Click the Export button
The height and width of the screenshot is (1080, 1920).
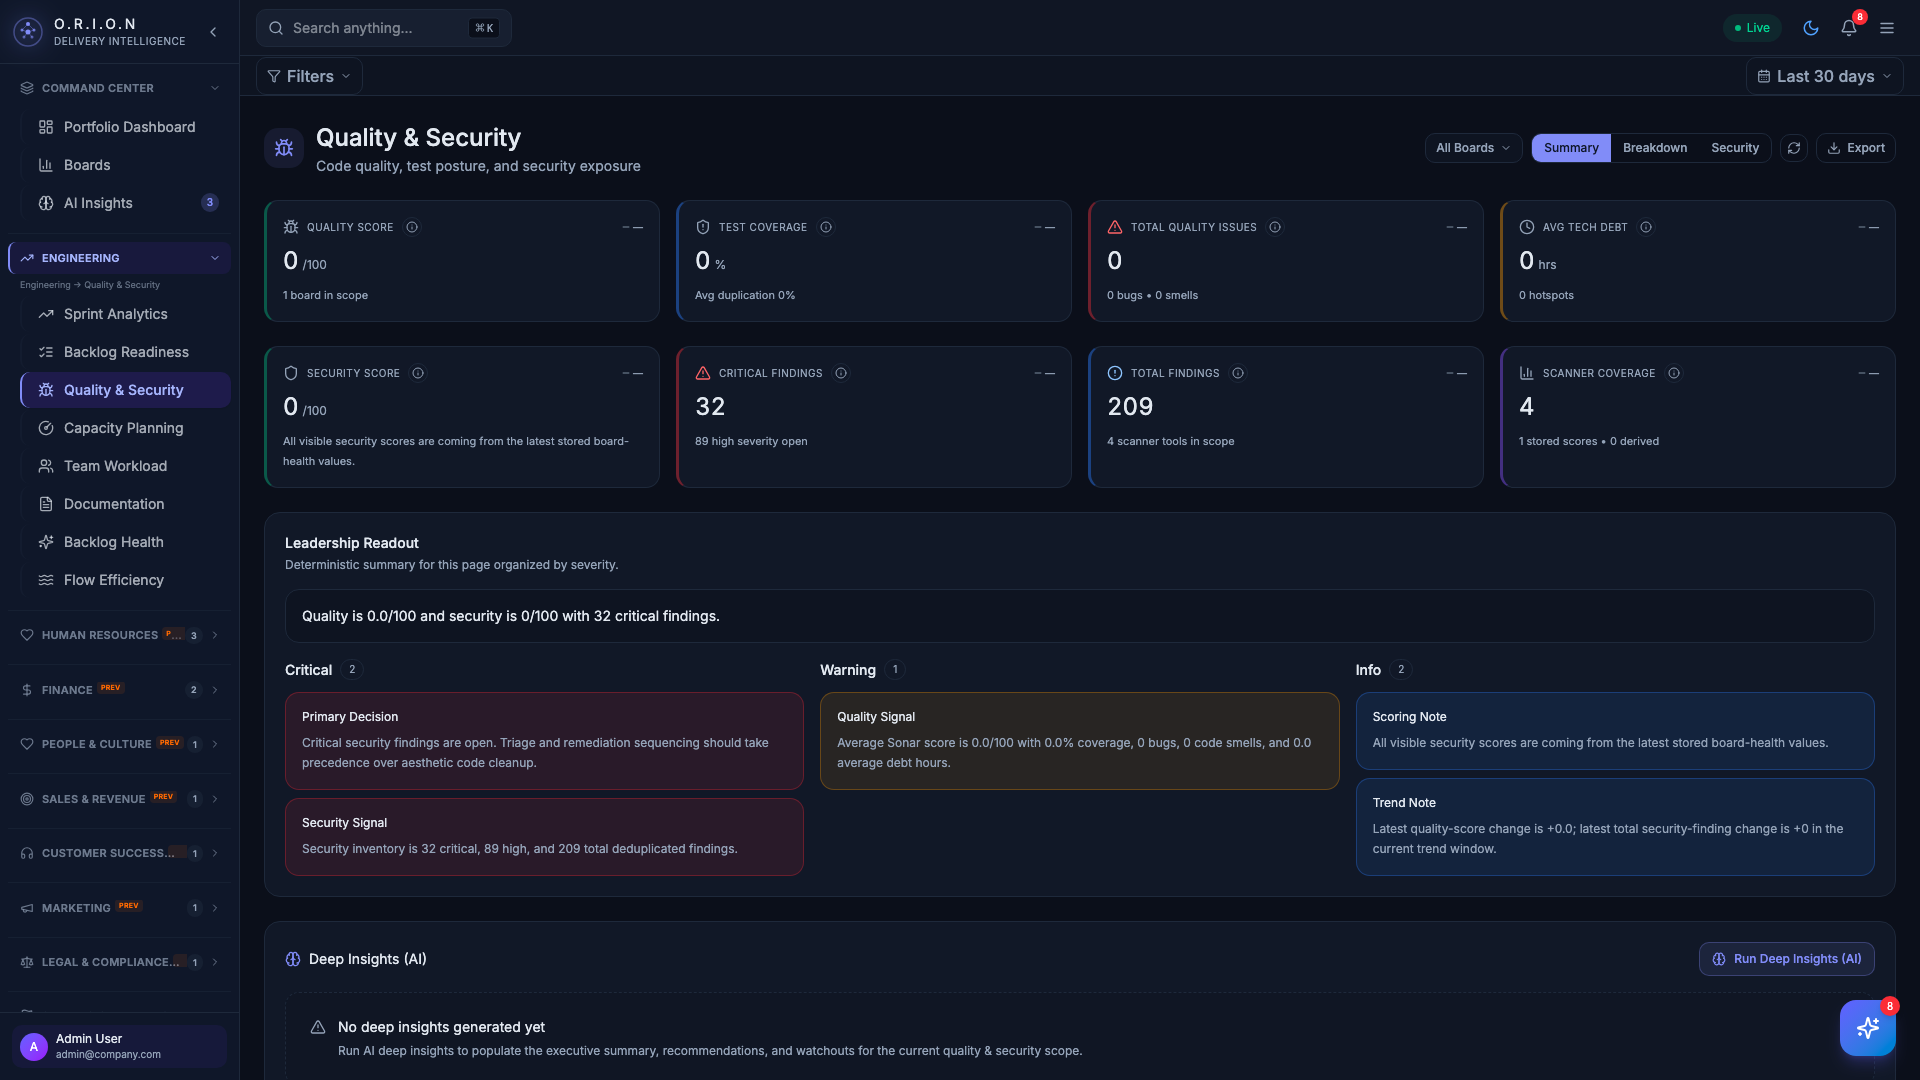pos(1856,147)
